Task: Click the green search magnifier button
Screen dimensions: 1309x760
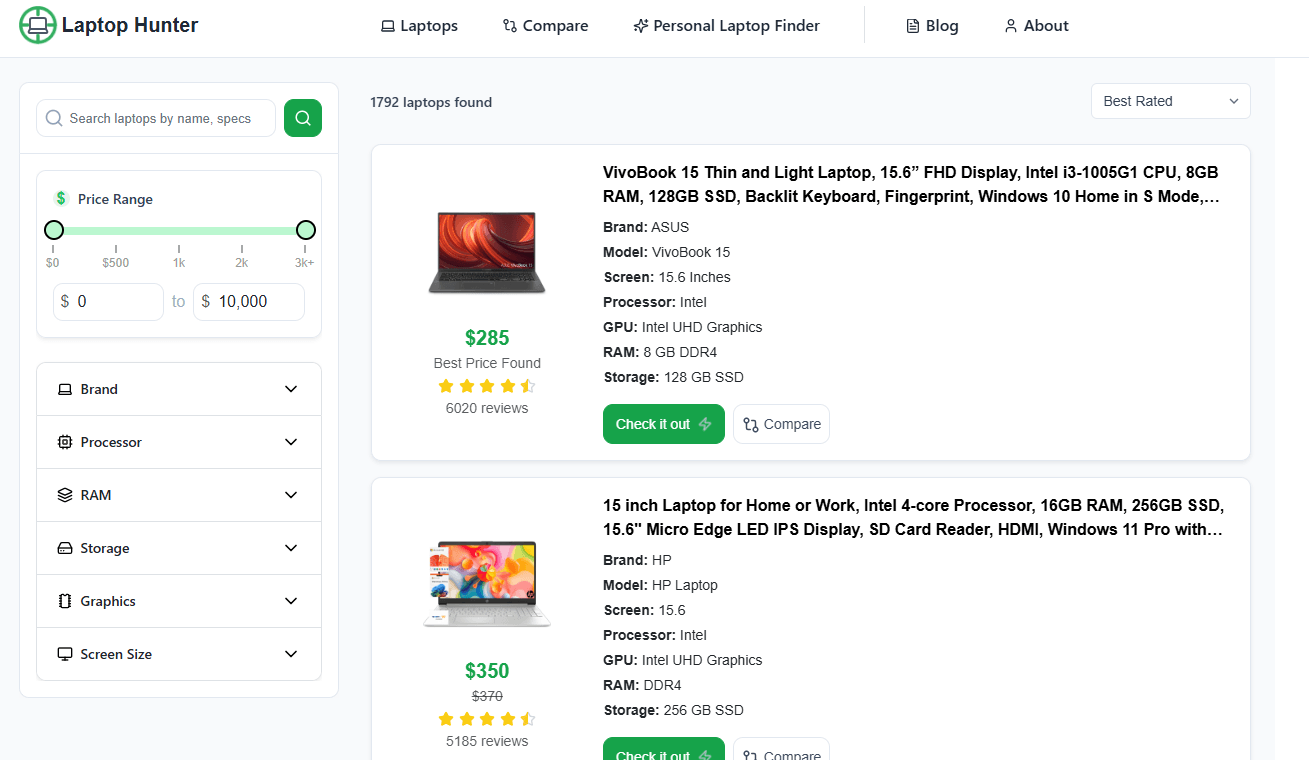Action: [303, 118]
